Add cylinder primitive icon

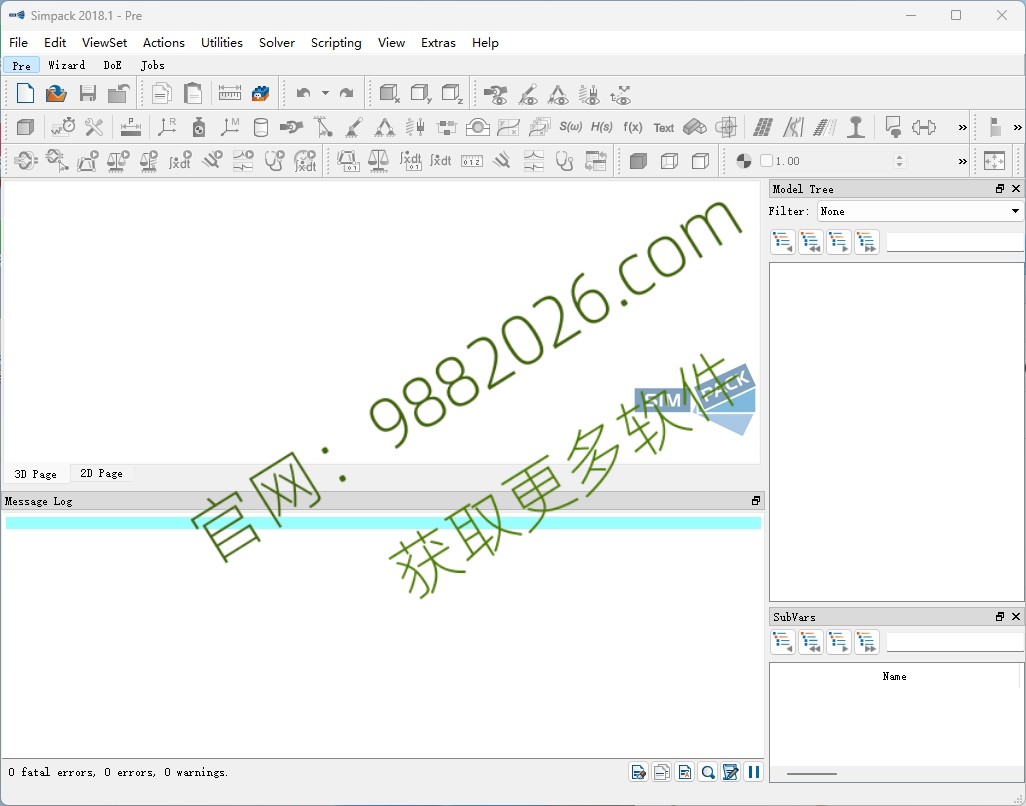[260, 127]
